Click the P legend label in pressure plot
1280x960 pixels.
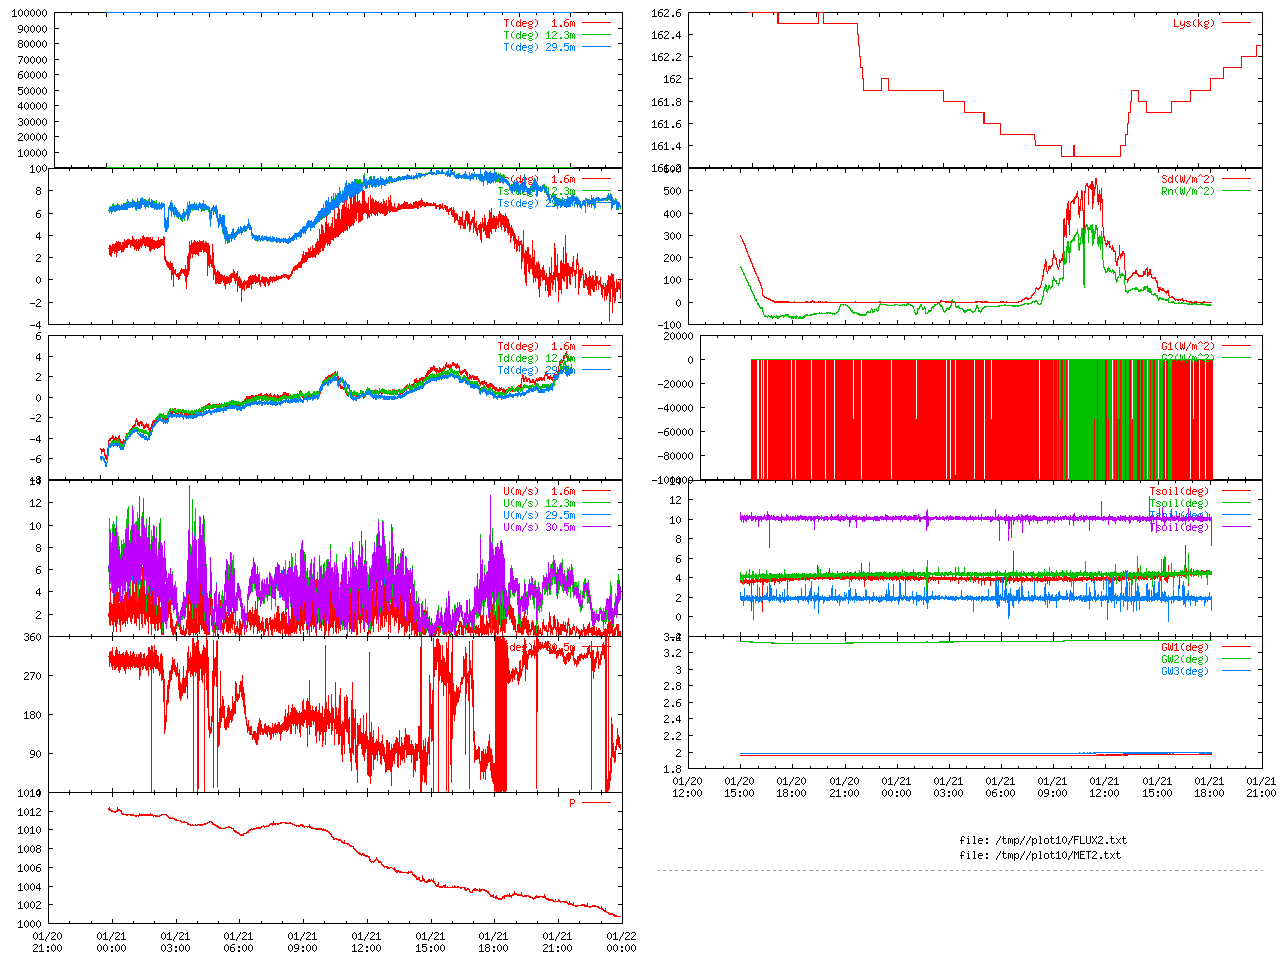[x=572, y=803]
